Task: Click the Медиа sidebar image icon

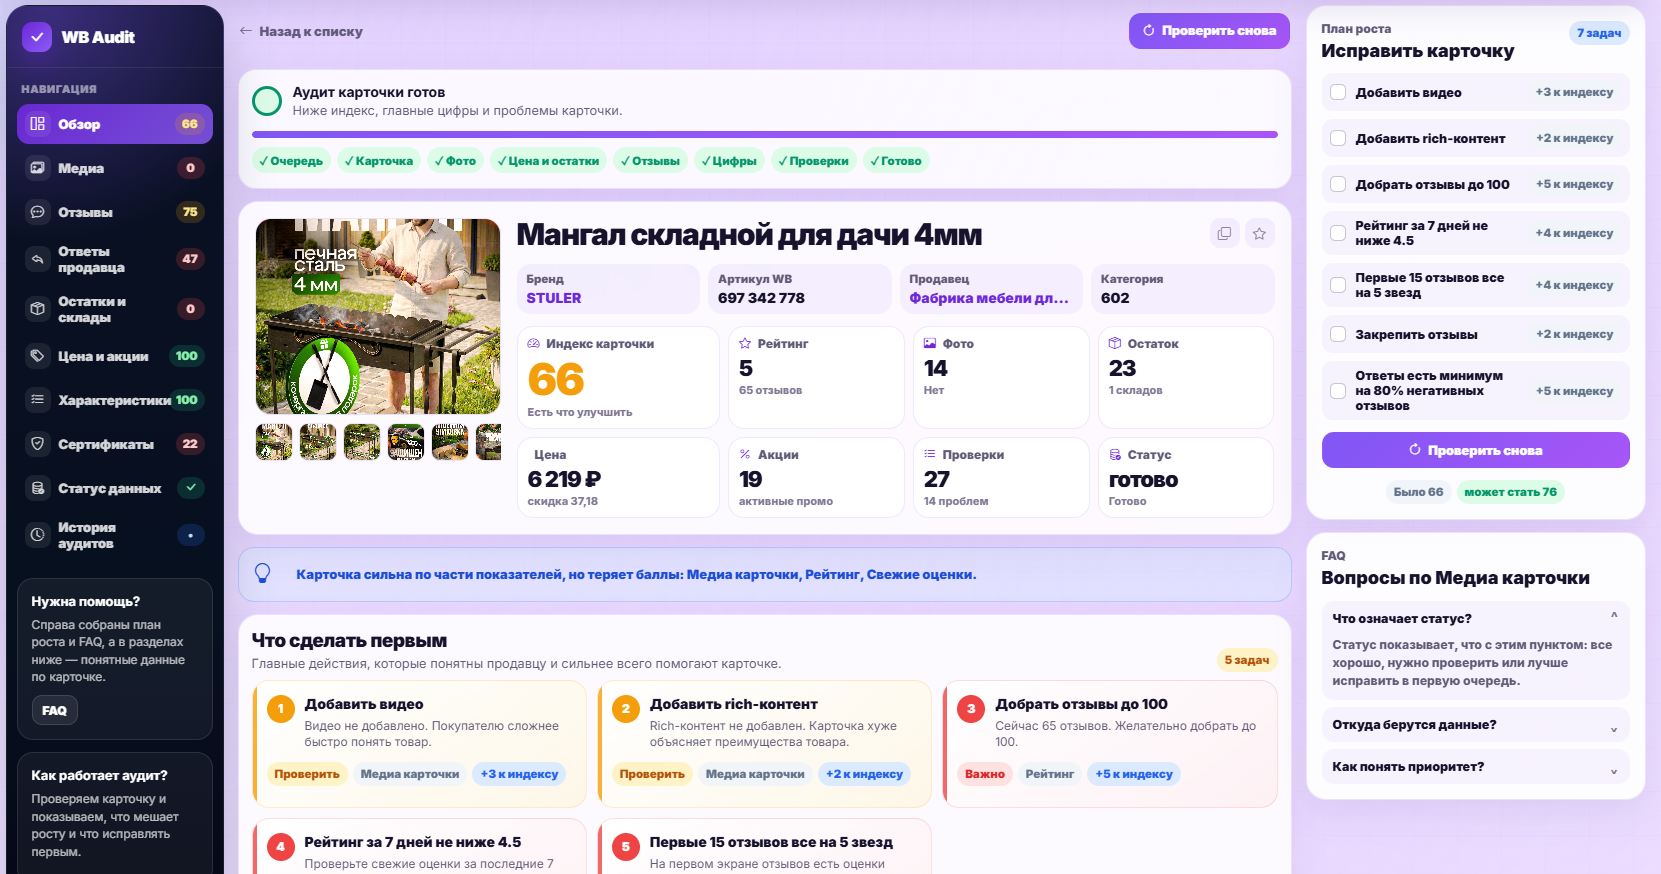Action: [38, 168]
